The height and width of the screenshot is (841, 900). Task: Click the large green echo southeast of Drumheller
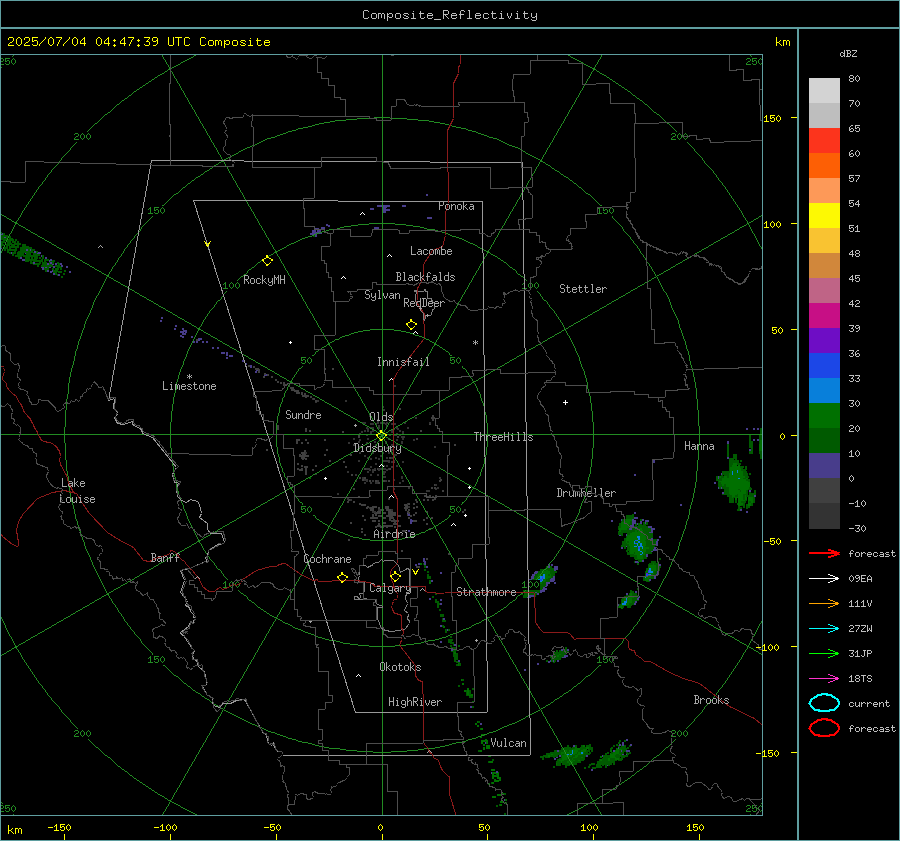pos(638,538)
